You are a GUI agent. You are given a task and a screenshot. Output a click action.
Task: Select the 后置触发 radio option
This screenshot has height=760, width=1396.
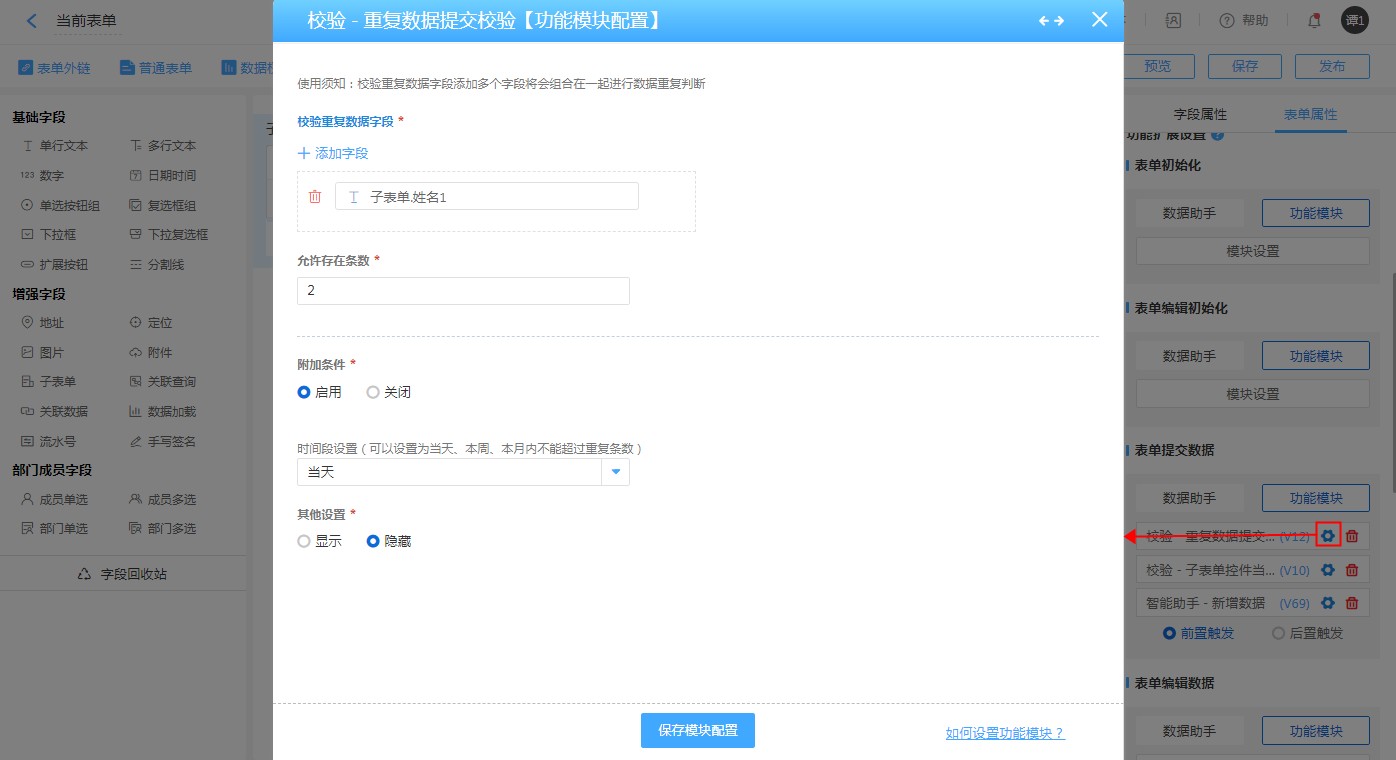(1278, 633)
